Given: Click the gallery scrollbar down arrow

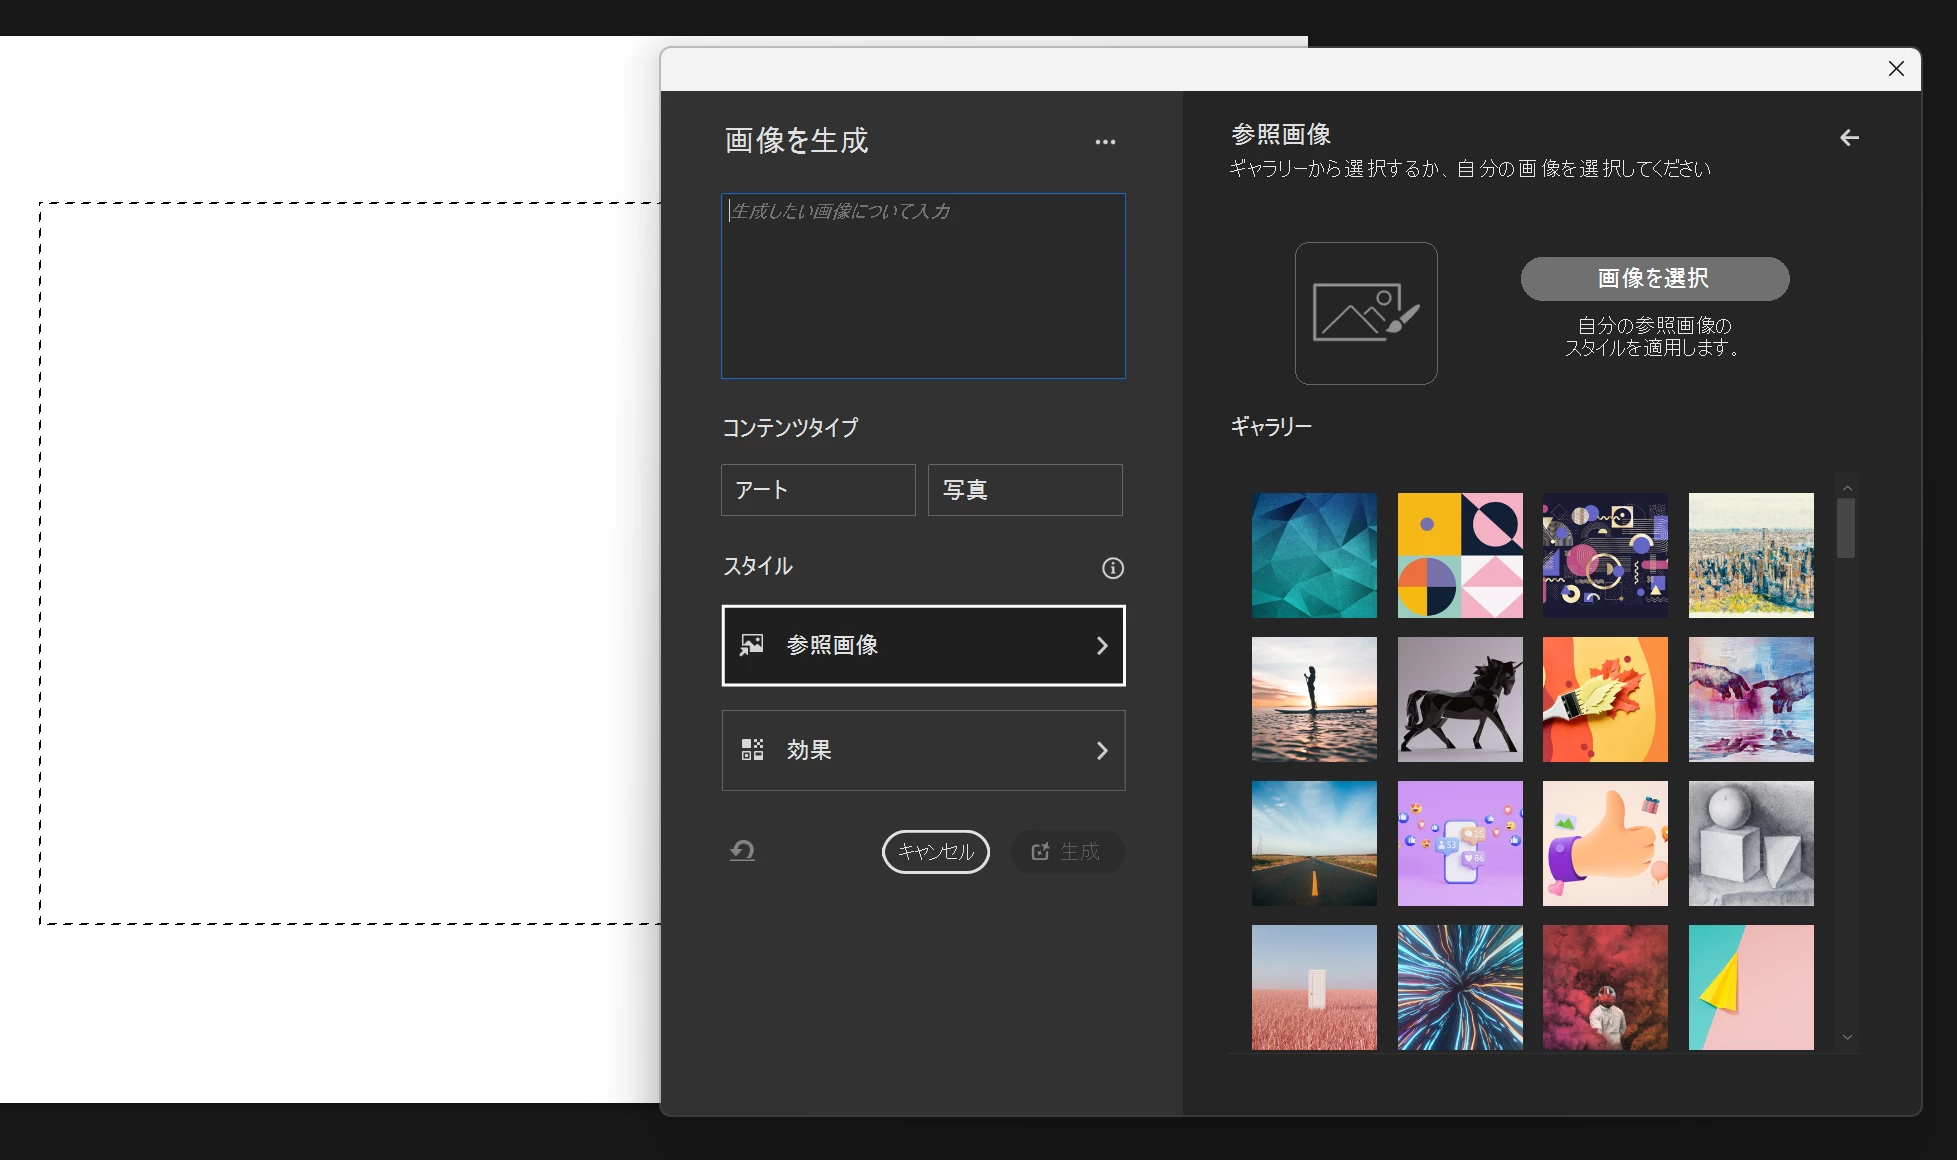Looking at the screenshot, I should 1847,1038.
